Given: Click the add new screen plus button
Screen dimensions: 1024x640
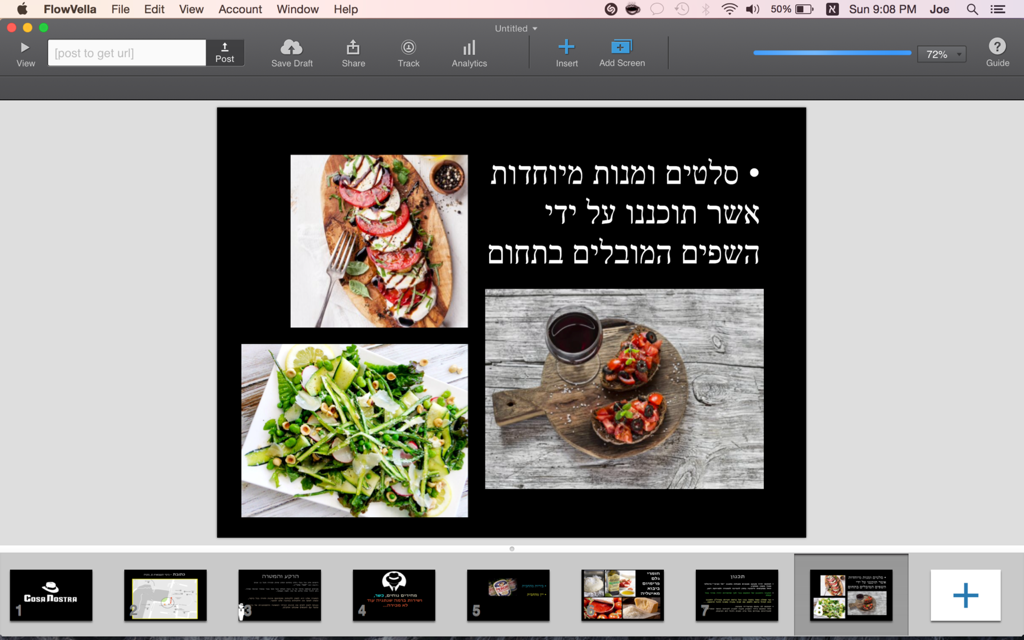Looking at the screenshot, I should click(x=965, y=596).
